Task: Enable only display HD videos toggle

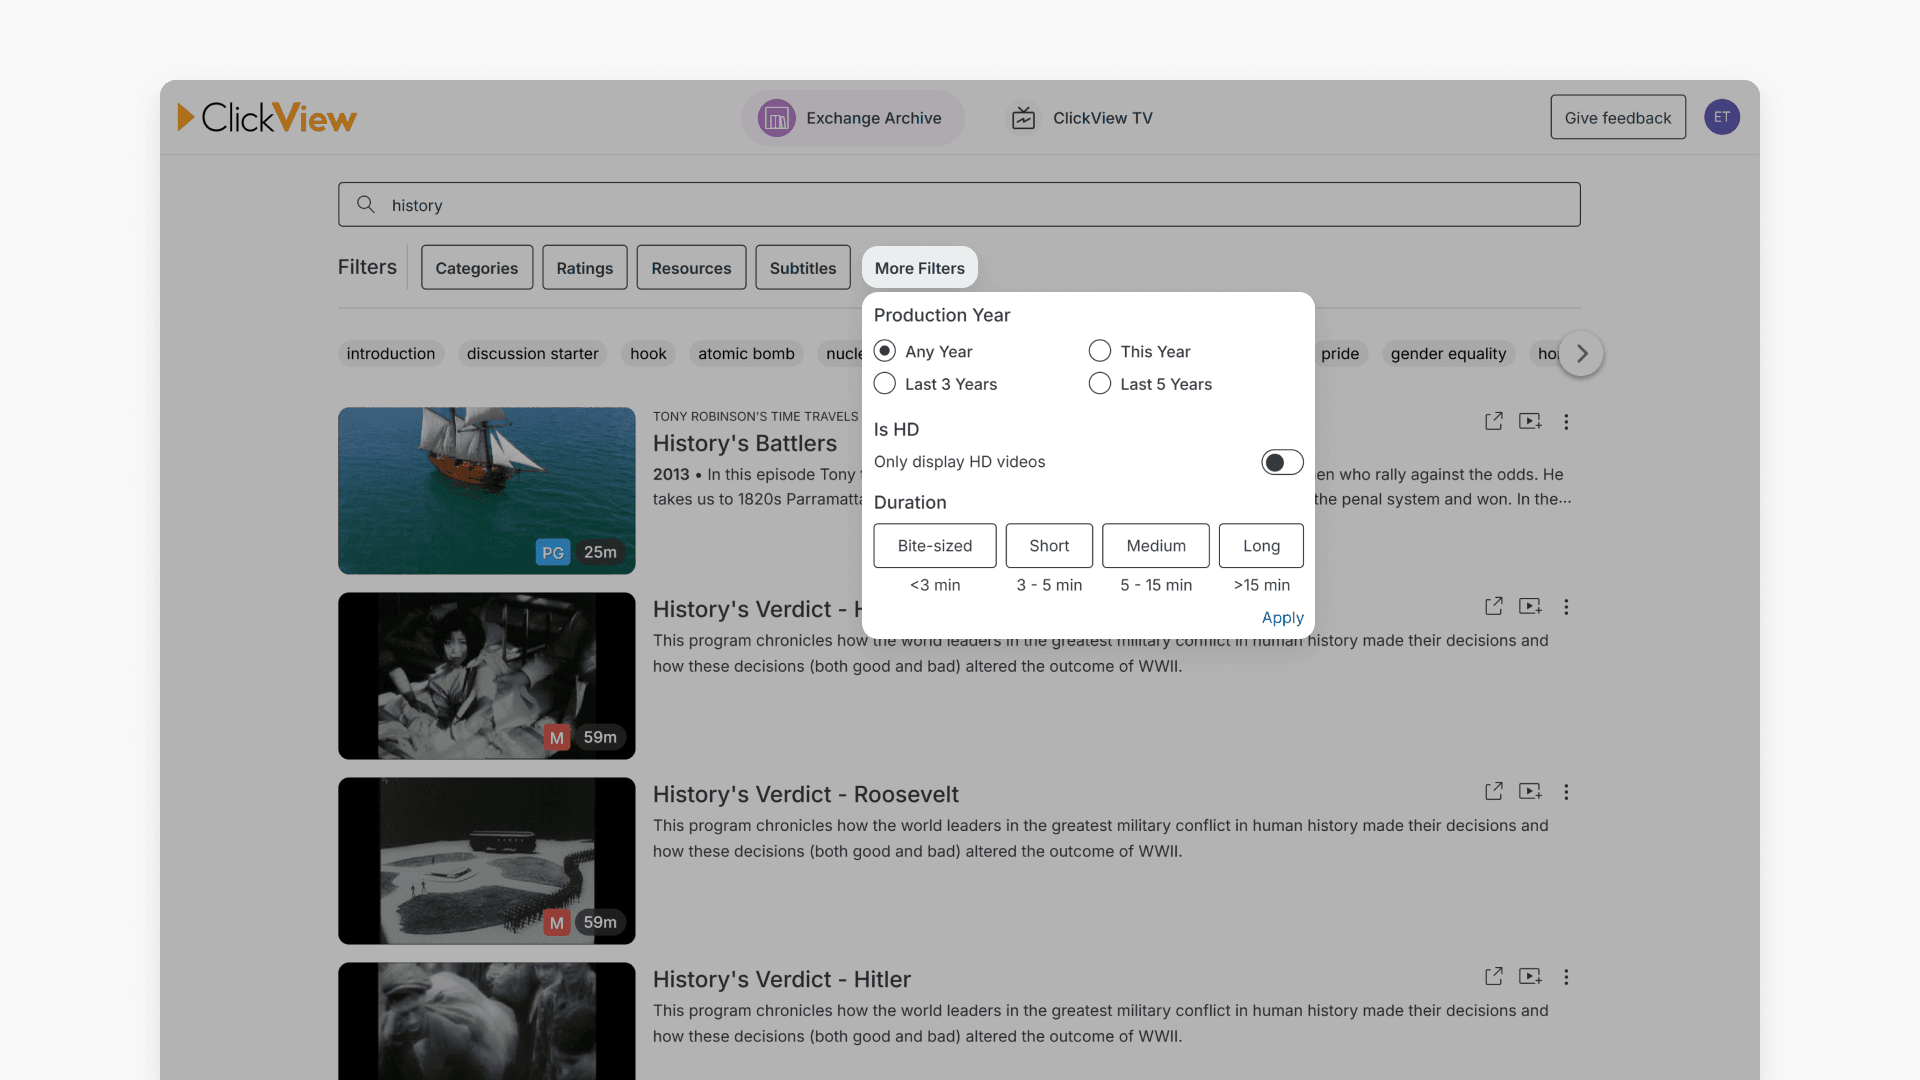Action: [1281, 462]
